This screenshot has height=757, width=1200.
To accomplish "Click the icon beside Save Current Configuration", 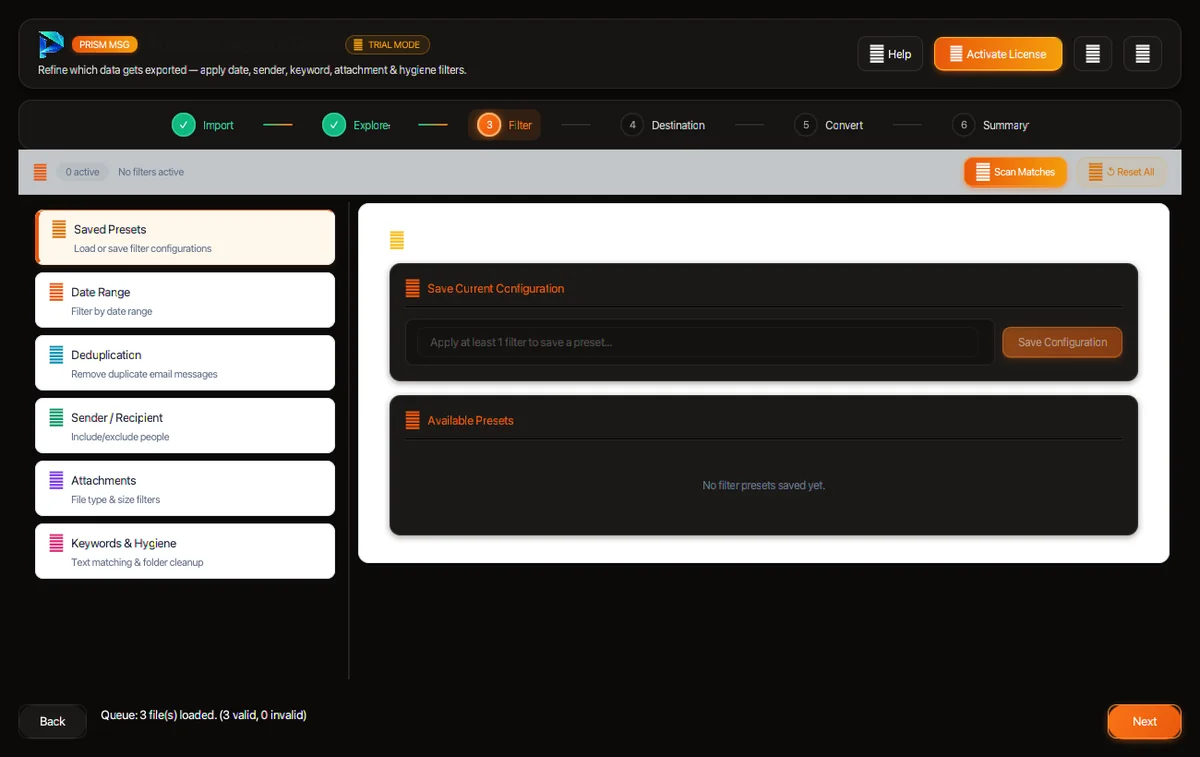I will (x=412, y=288).
